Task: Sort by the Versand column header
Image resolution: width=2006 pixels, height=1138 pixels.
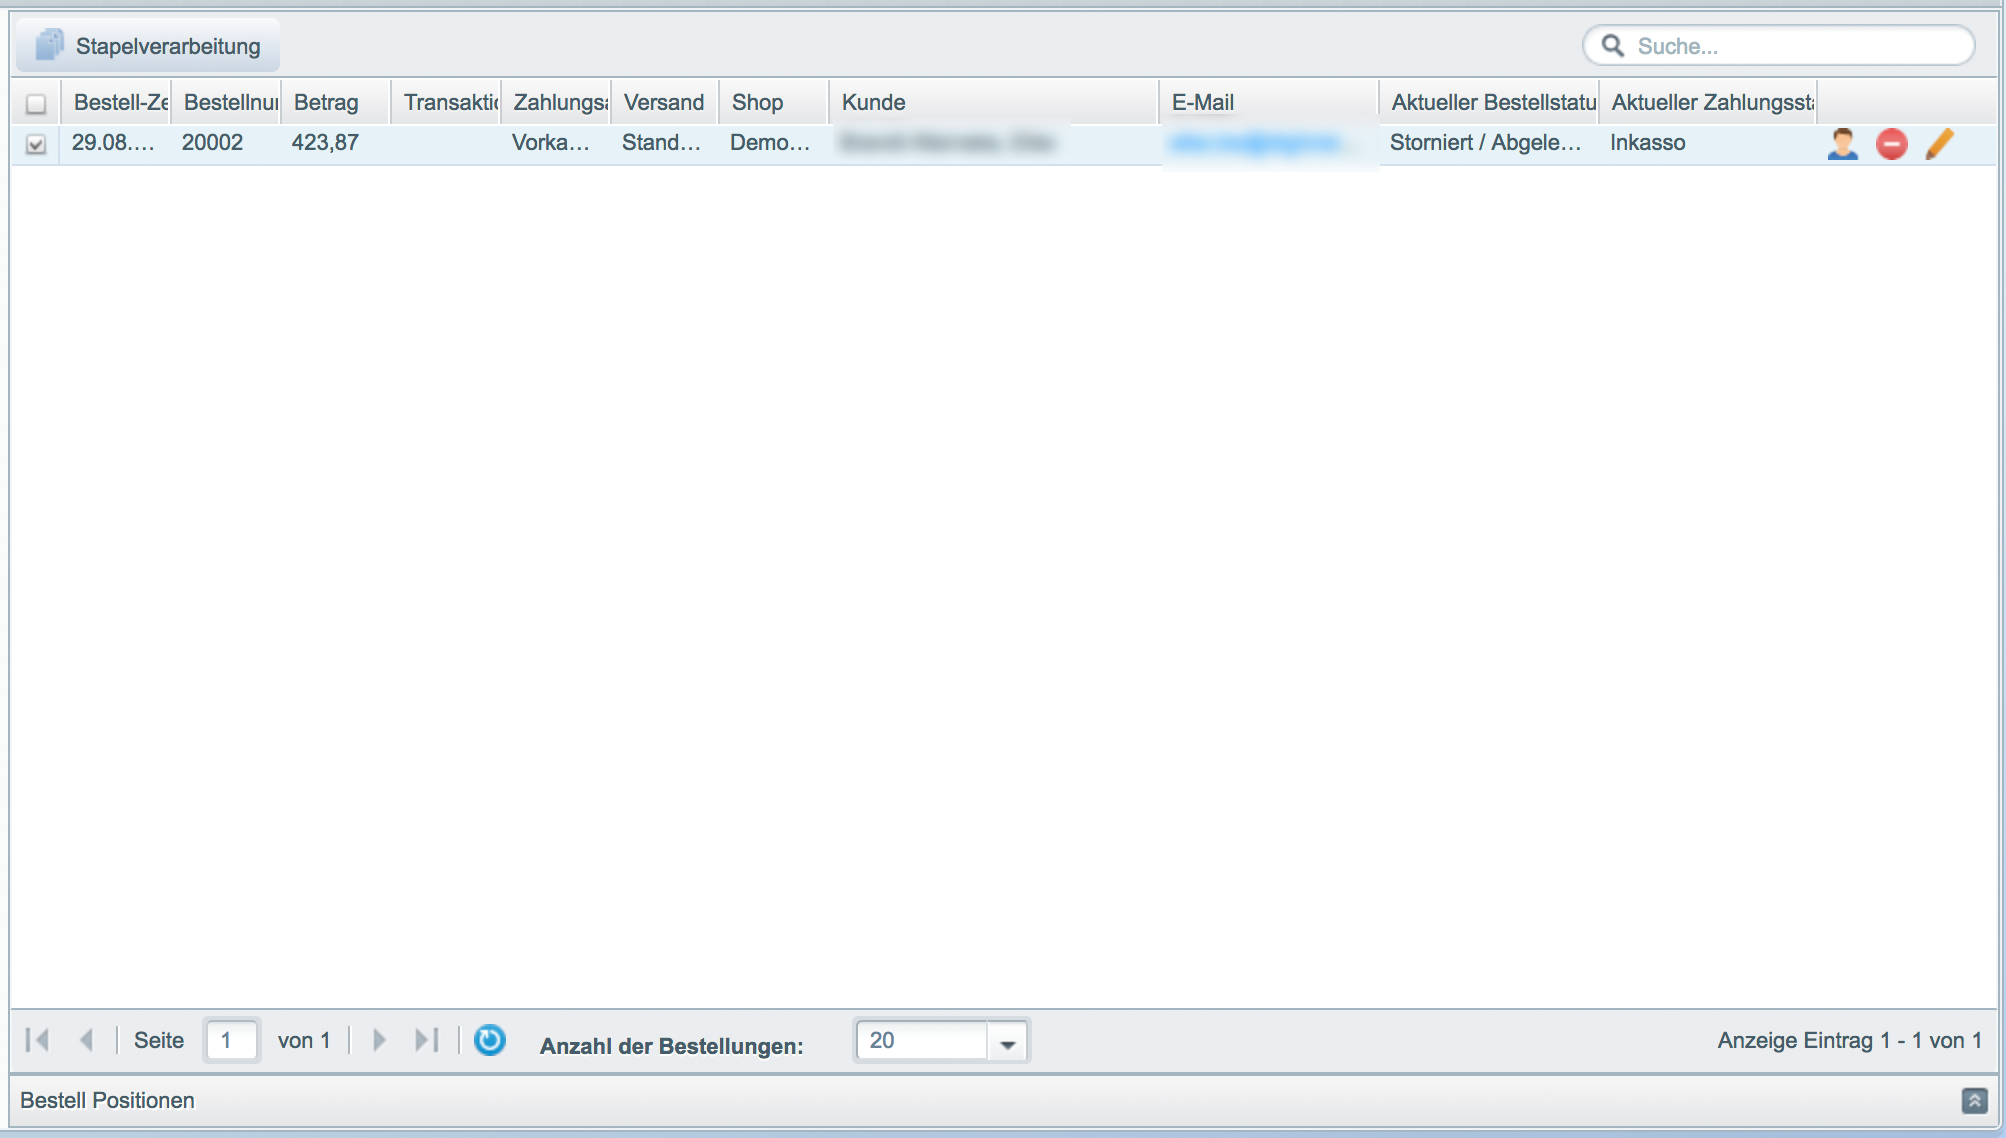Action: click(x=665, y=102)
